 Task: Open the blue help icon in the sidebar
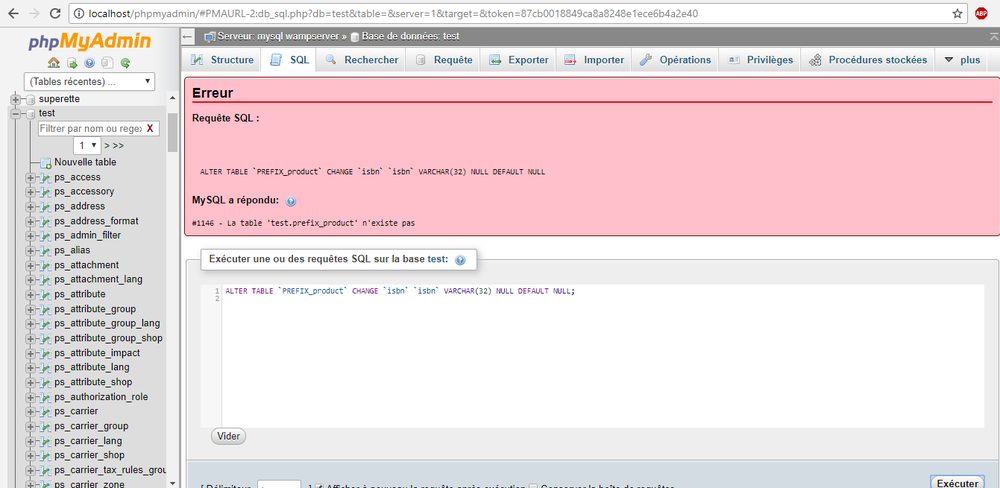pos(89,63)
